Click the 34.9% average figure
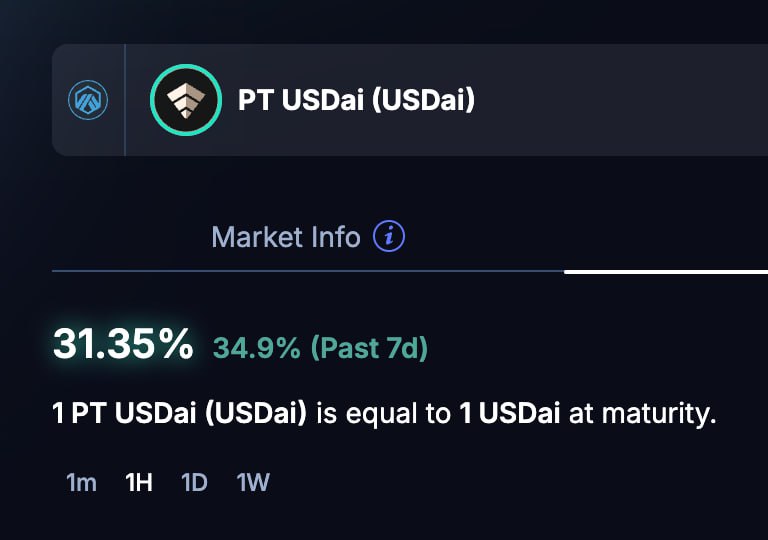This screenshot has height=540, width=768. (256, 348)
